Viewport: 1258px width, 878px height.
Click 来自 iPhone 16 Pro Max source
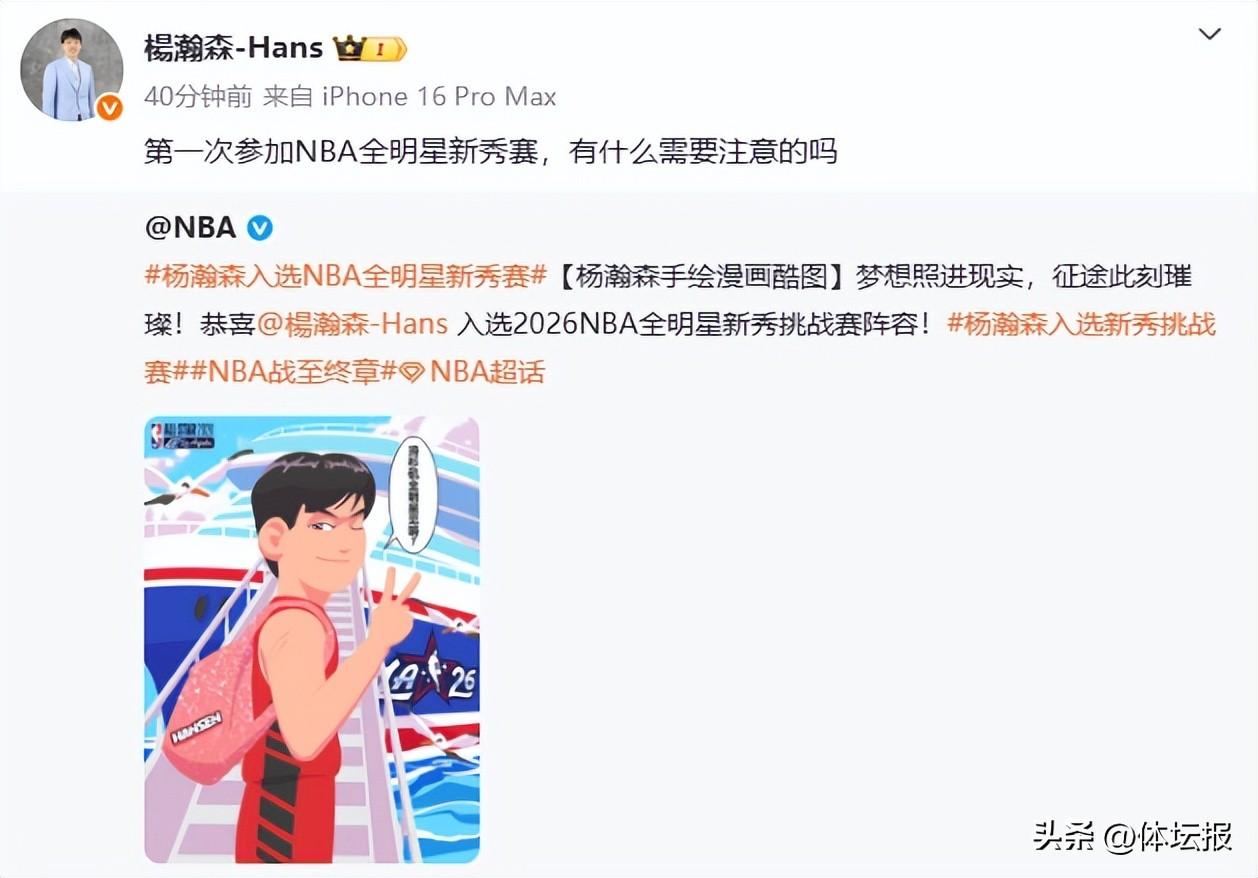(409, 97)
